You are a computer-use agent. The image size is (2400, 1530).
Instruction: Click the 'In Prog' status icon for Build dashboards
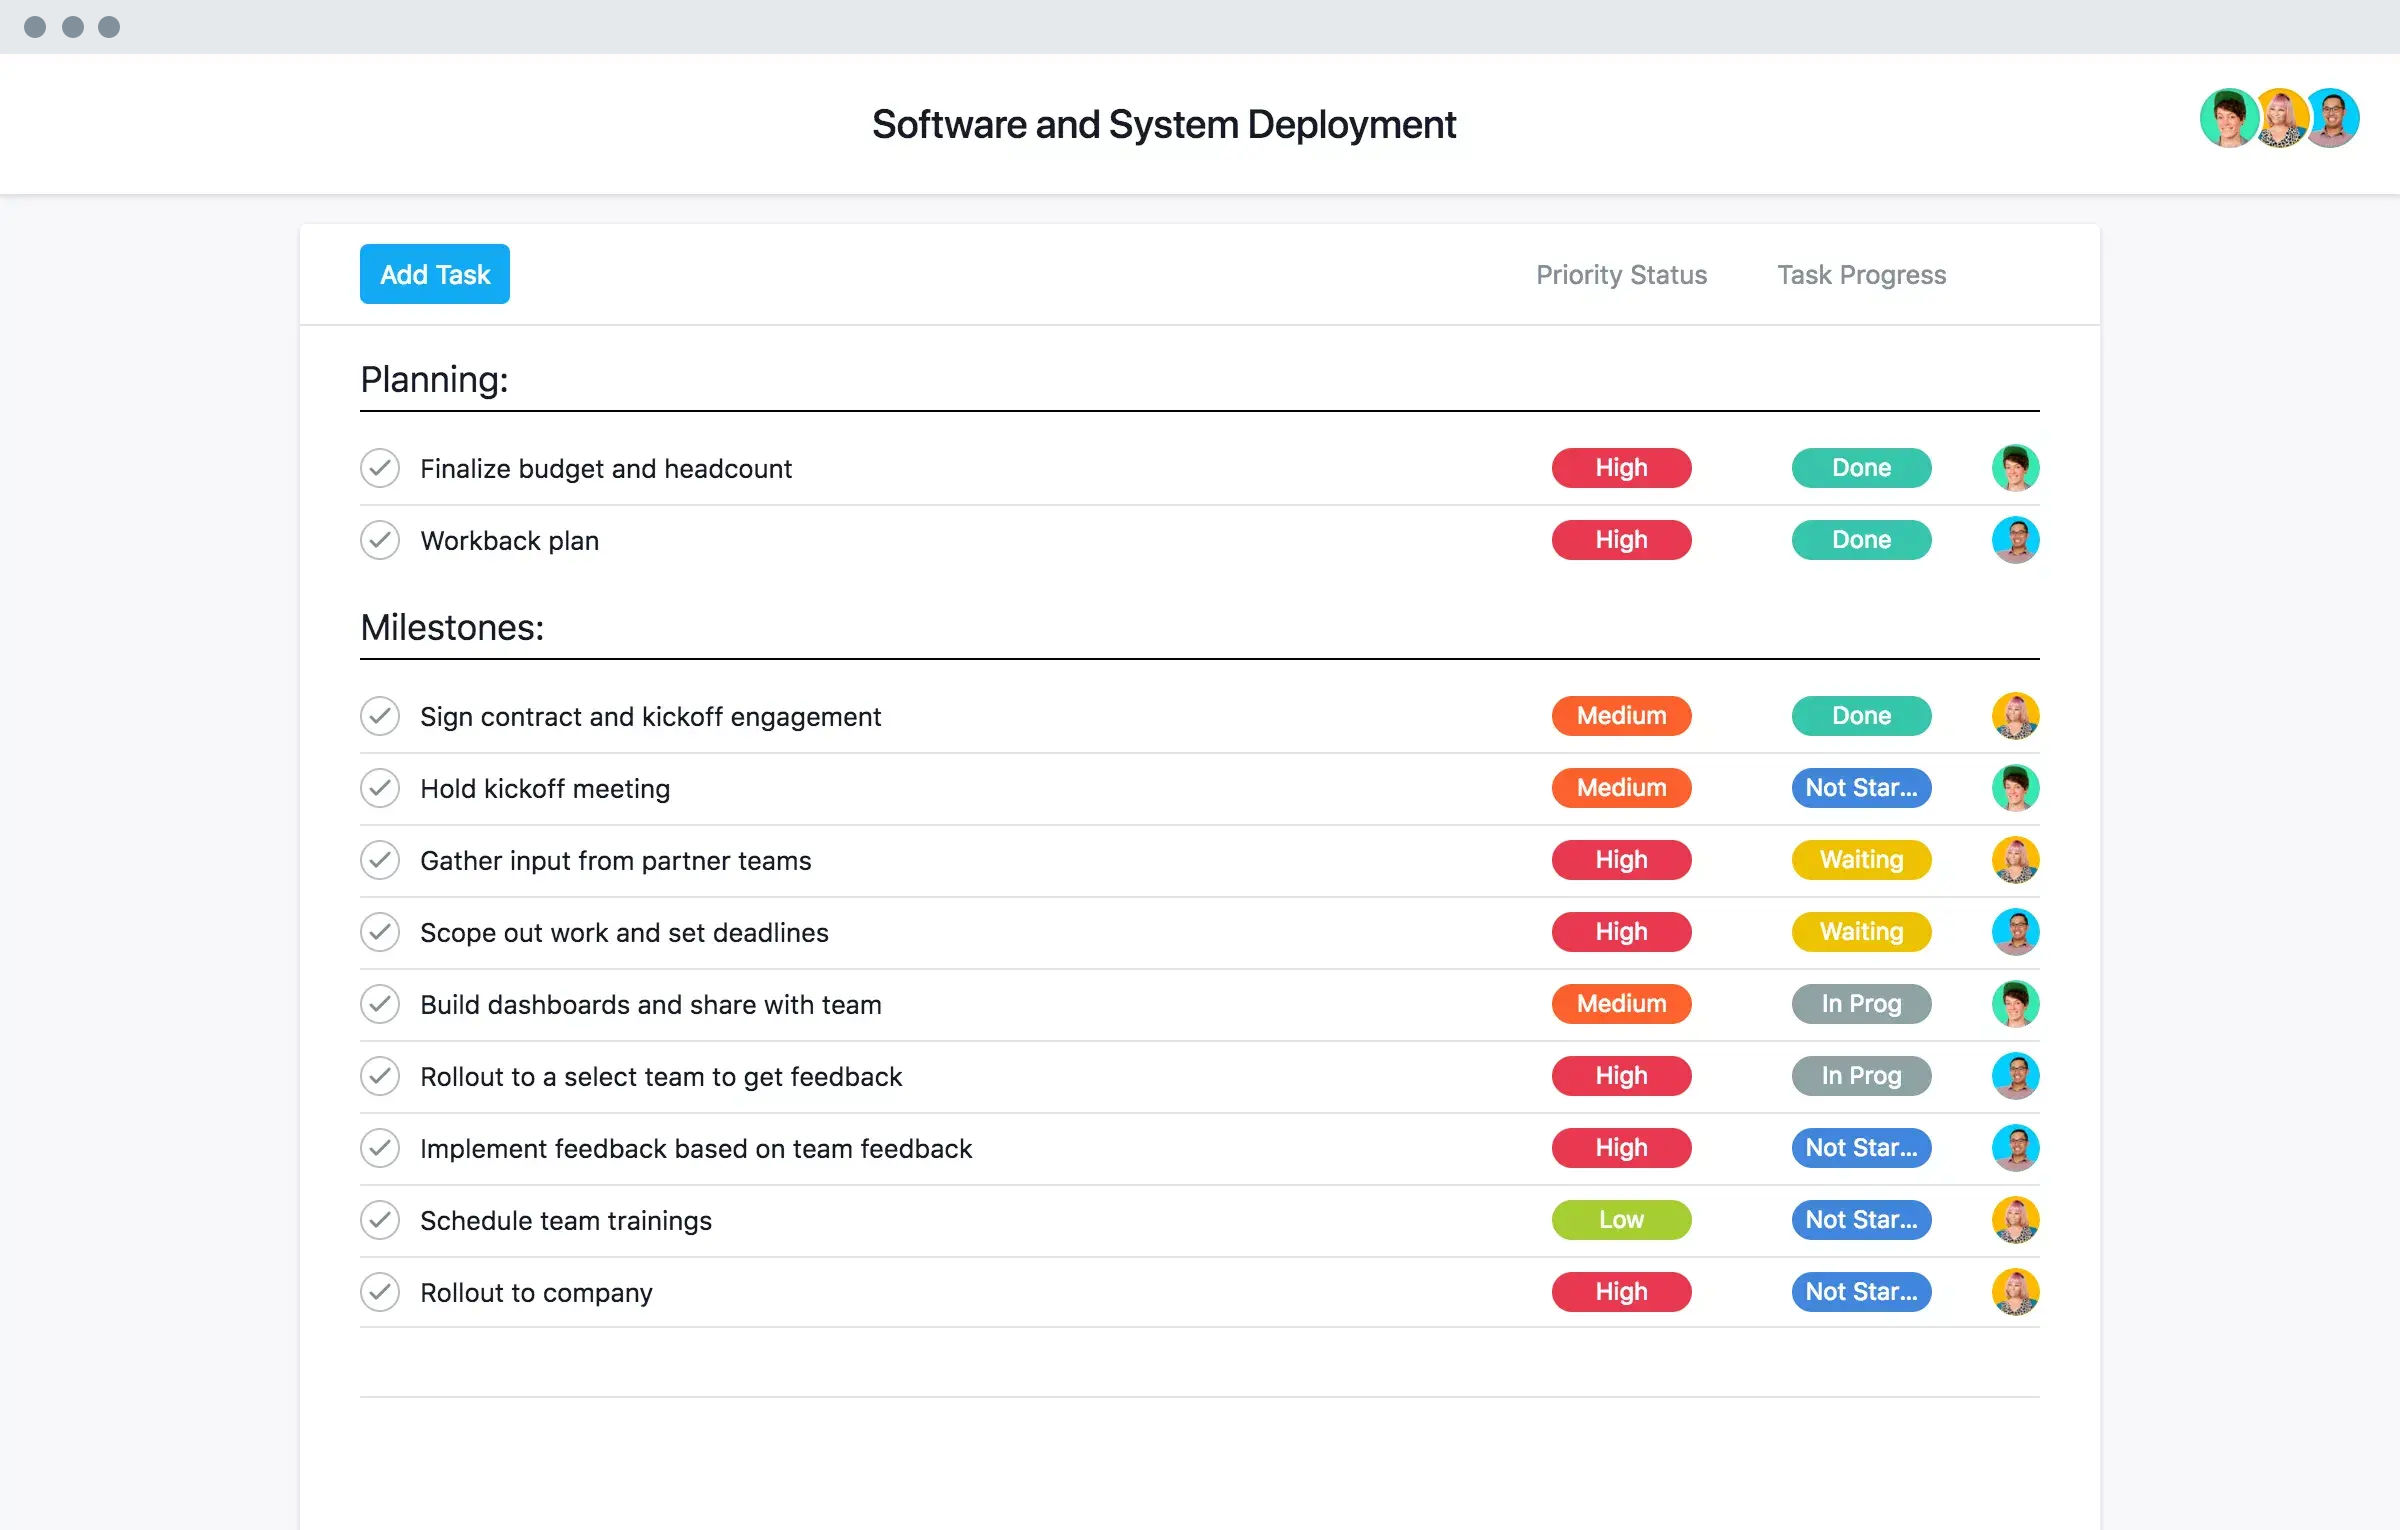pos(1861,1005)
